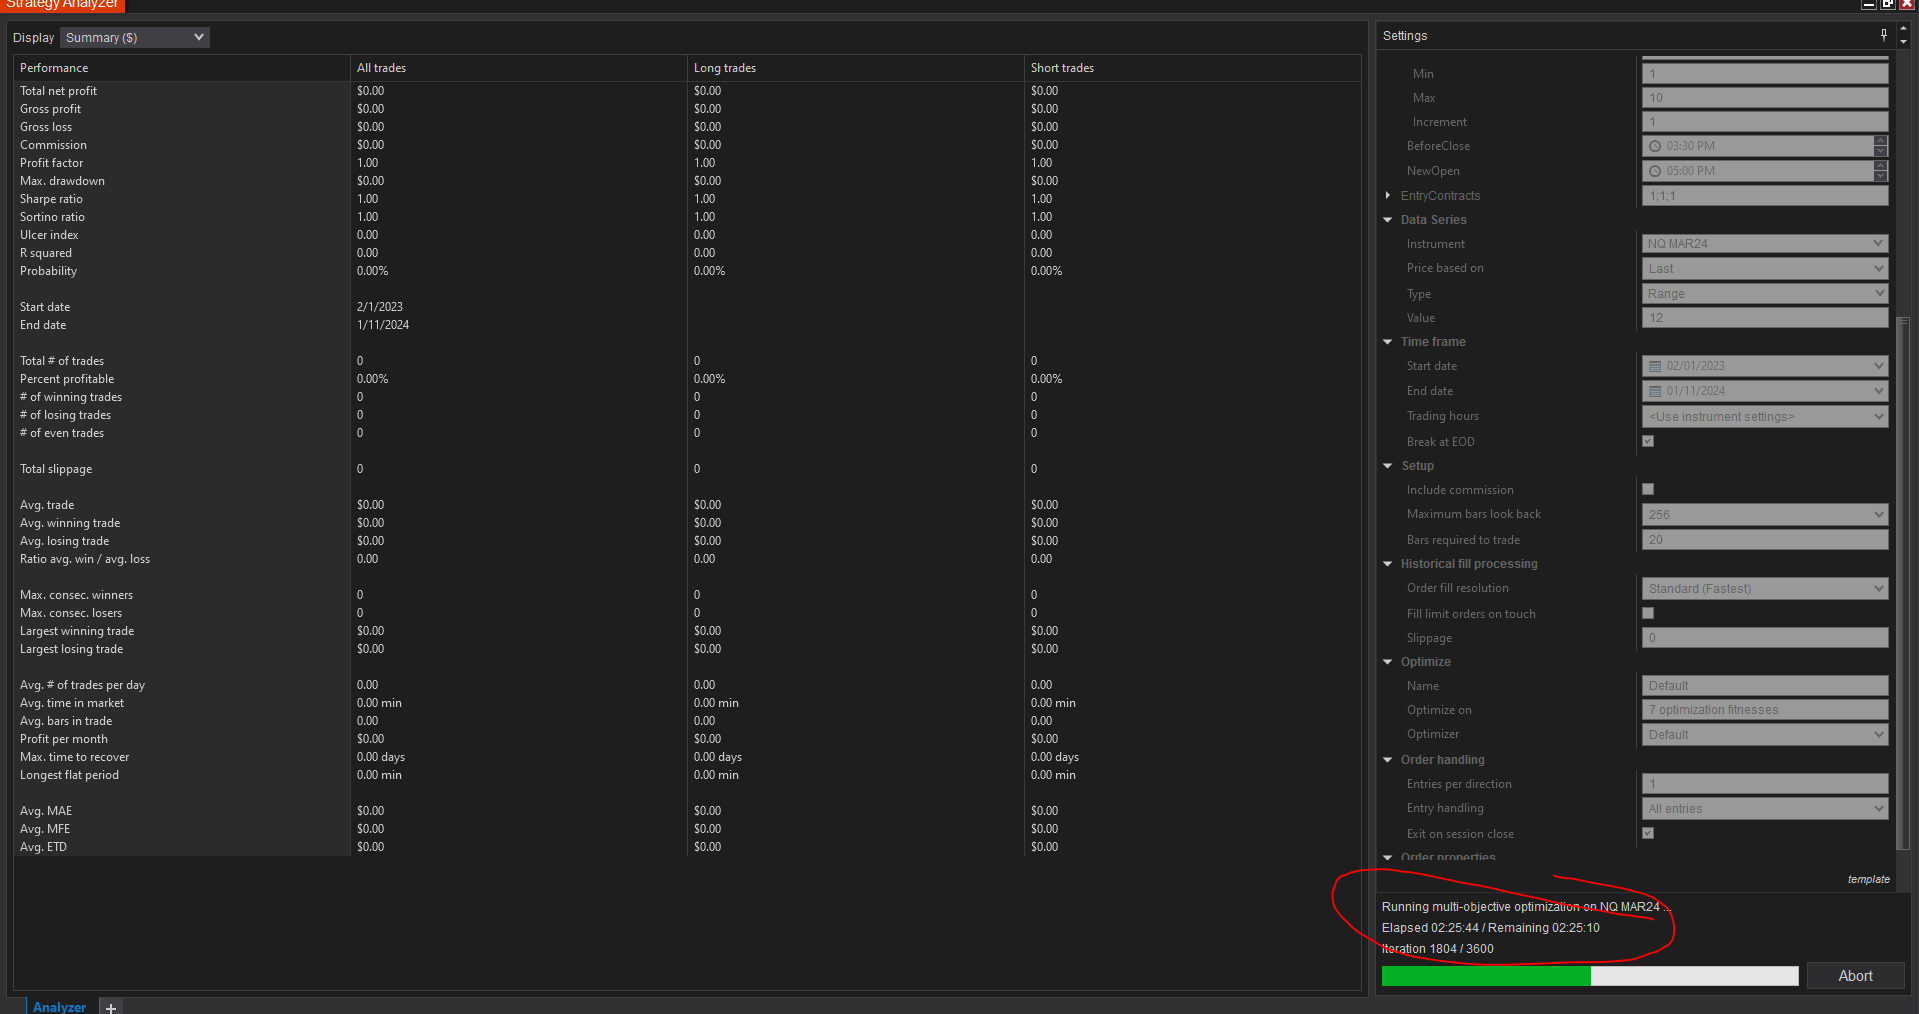The height and width of the screenshot is (1014, 1919).
Task: Add a new tab with the plus icon
Action: (x=111, y=1007)
